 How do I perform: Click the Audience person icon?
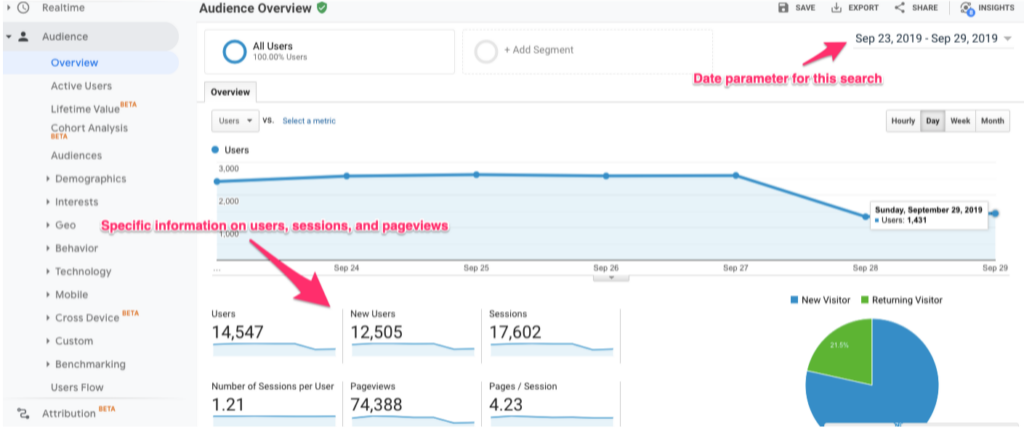coord(24,37)
